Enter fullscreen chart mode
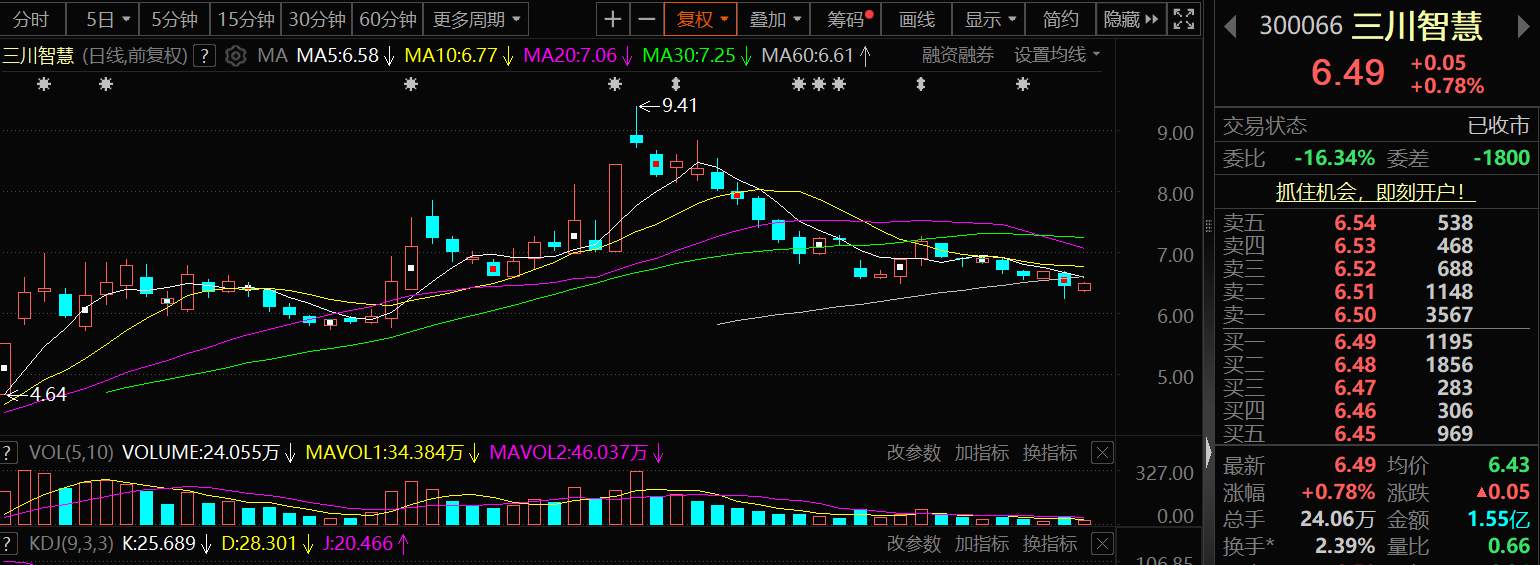Screen dimensions: 1540x565 tap(1184, 19)
